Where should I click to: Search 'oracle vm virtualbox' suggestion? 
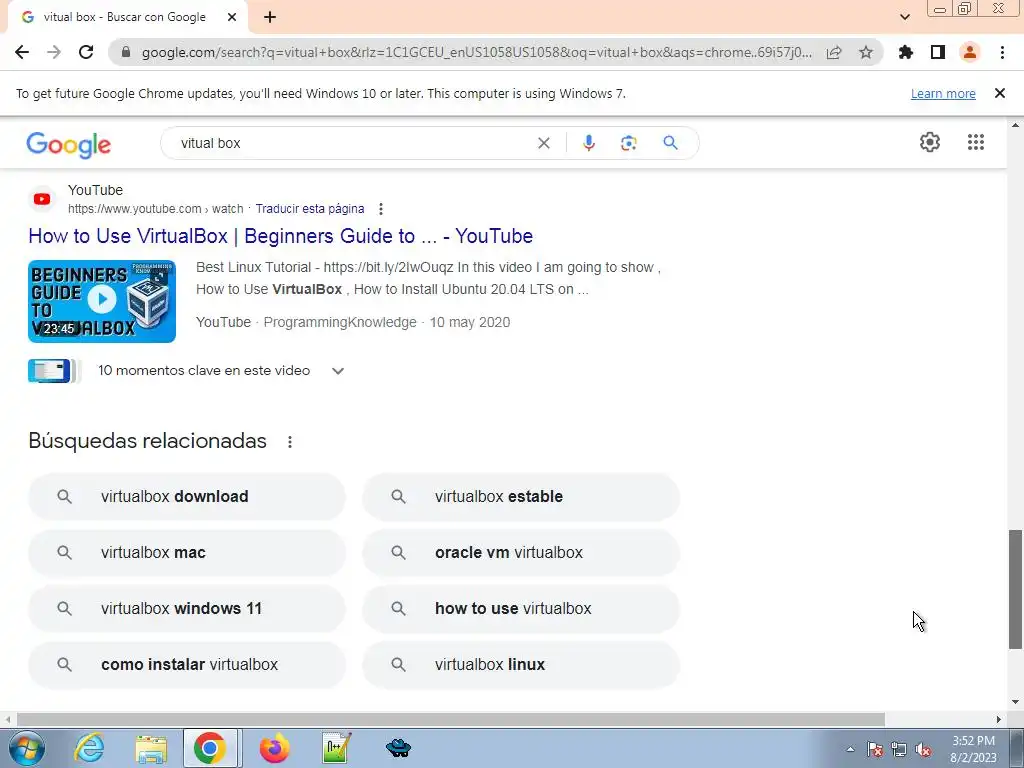(521, 552)
